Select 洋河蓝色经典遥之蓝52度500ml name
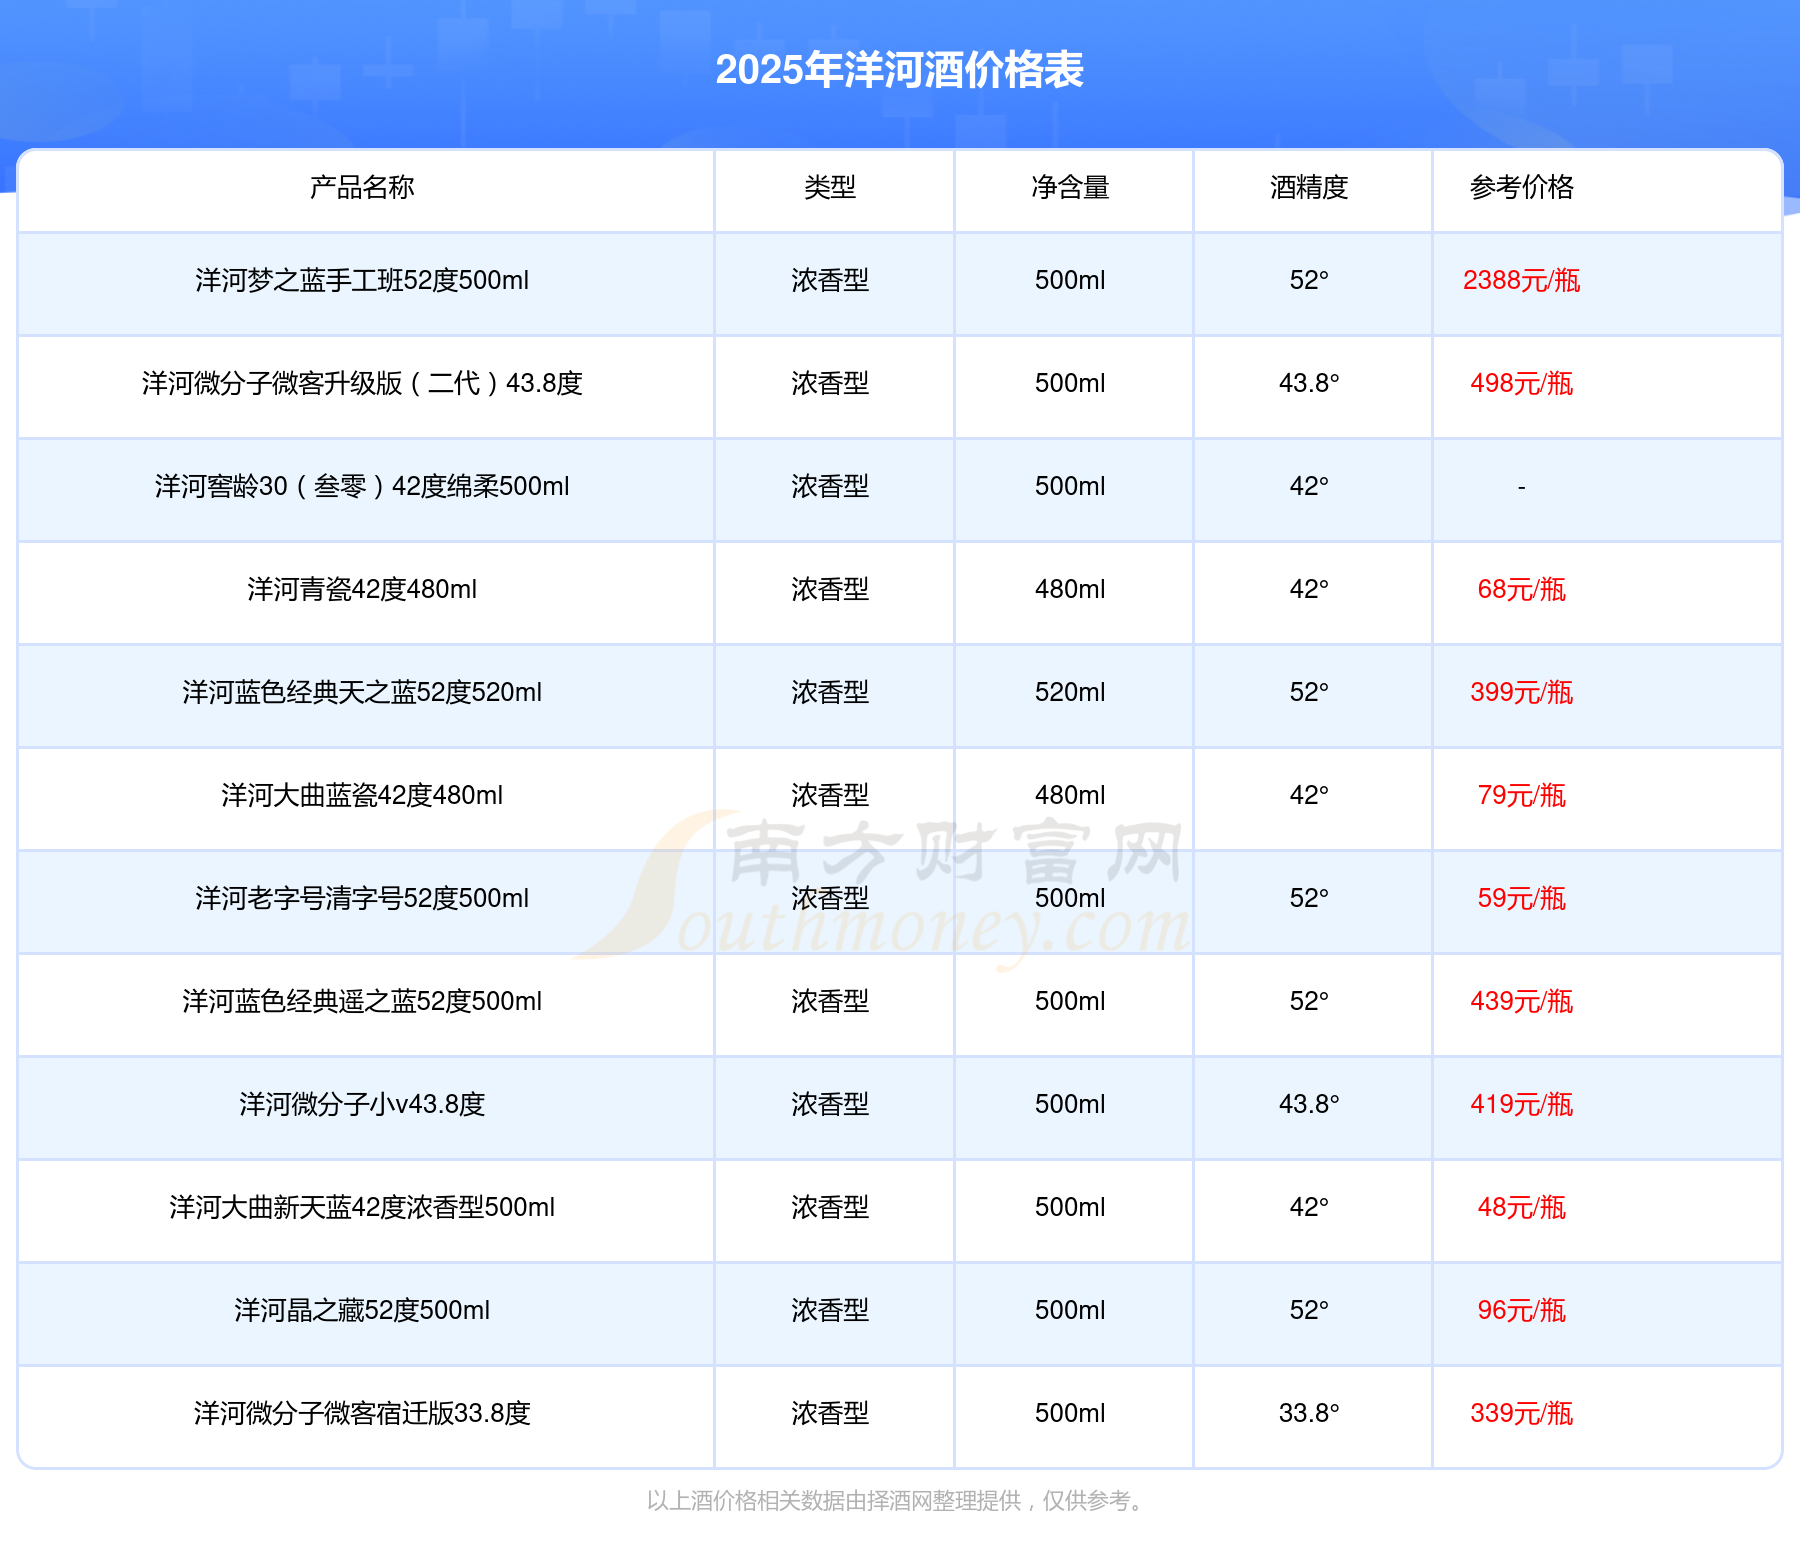 pyautogui.click(x=362, y=1002)
